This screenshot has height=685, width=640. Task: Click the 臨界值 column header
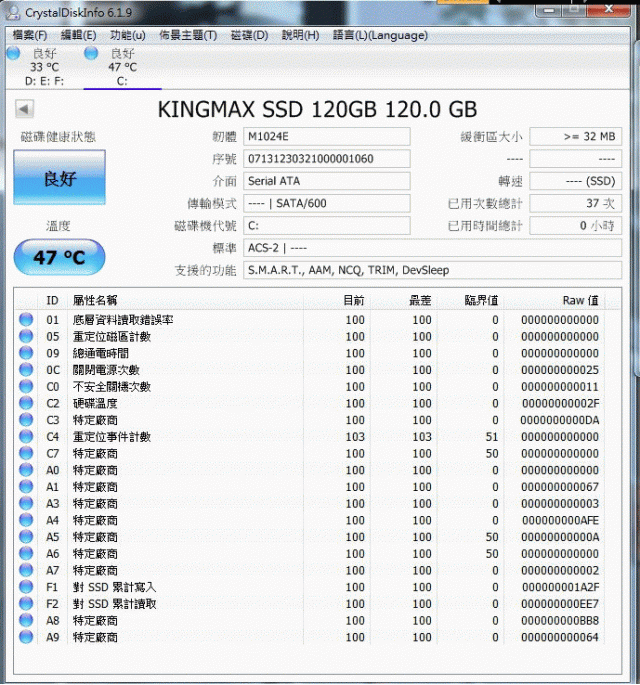point(481,300)
